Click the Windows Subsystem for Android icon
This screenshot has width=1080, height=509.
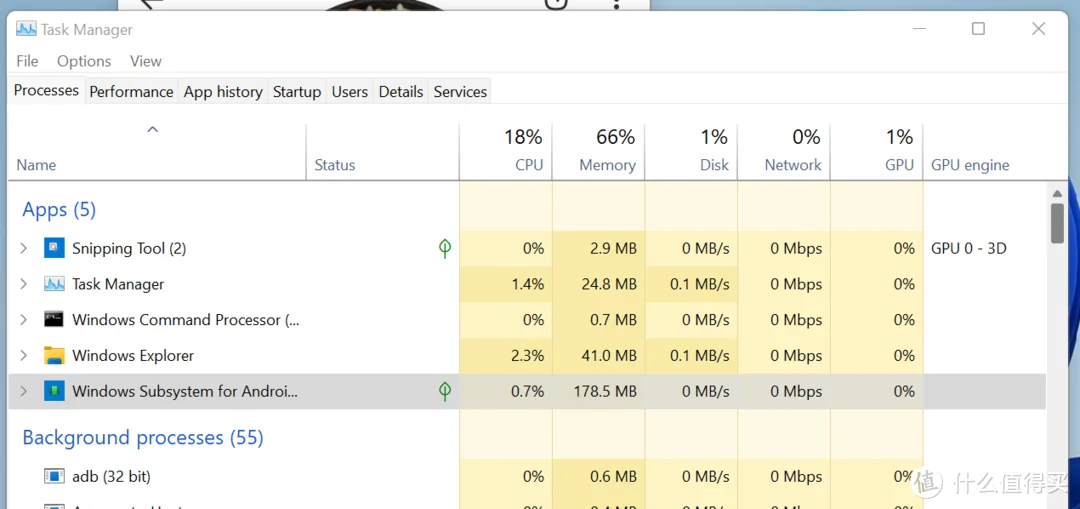pyautogui.click(x=54, y=391)
